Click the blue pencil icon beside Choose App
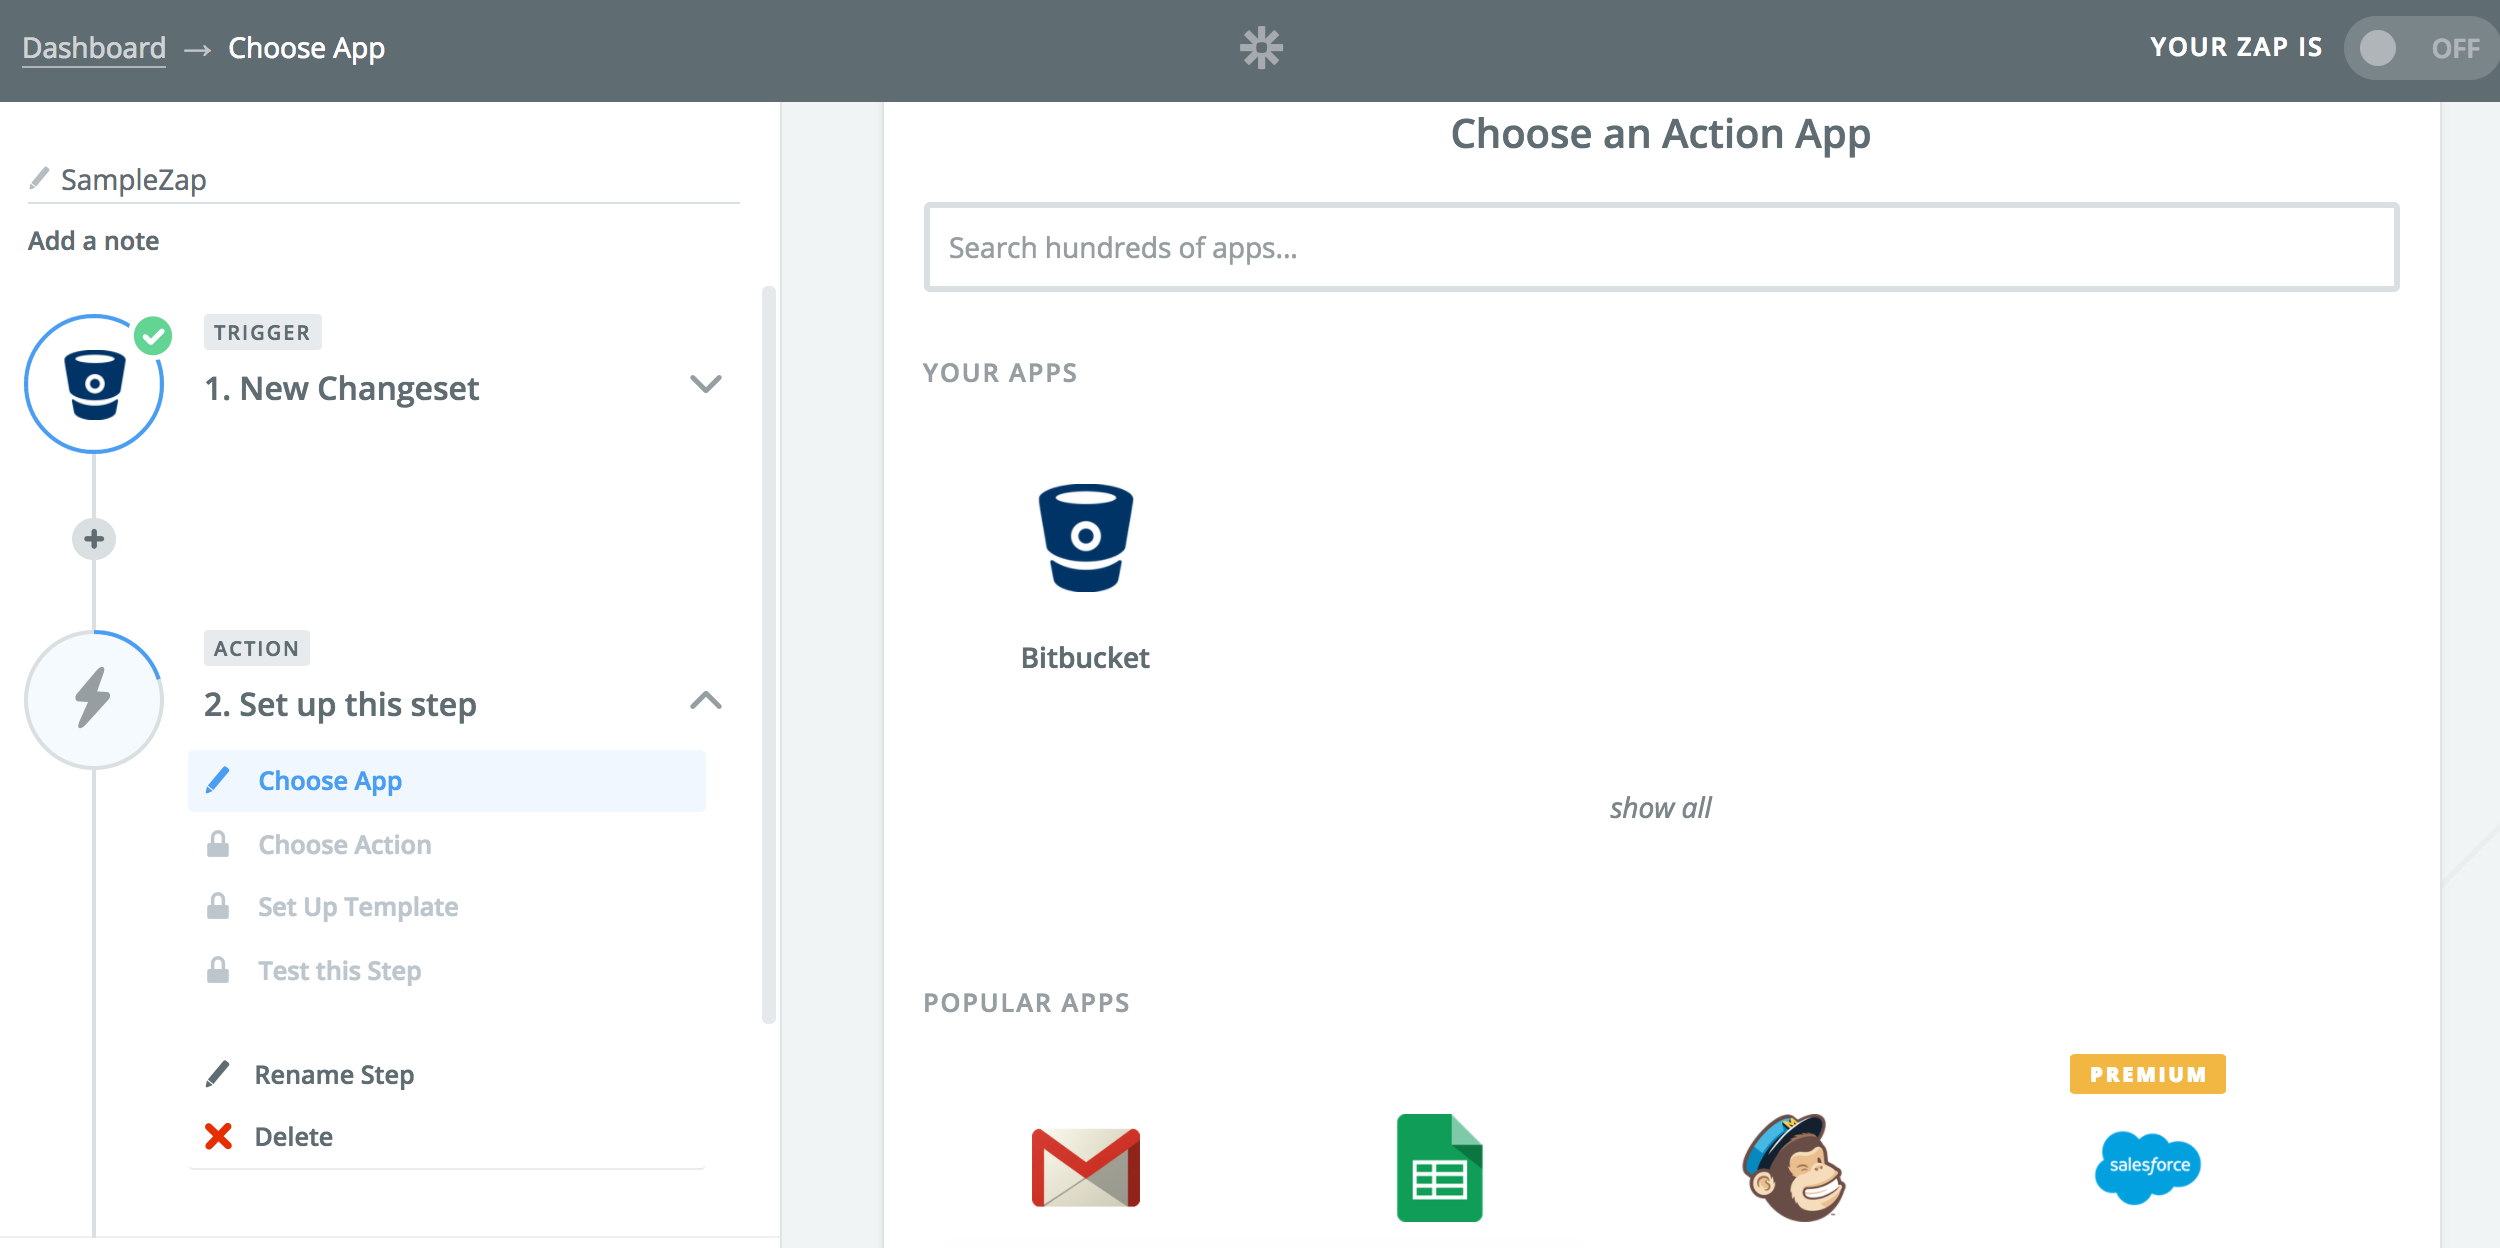The height and width of the screenshot is (1248, 2500). (217, 780)
